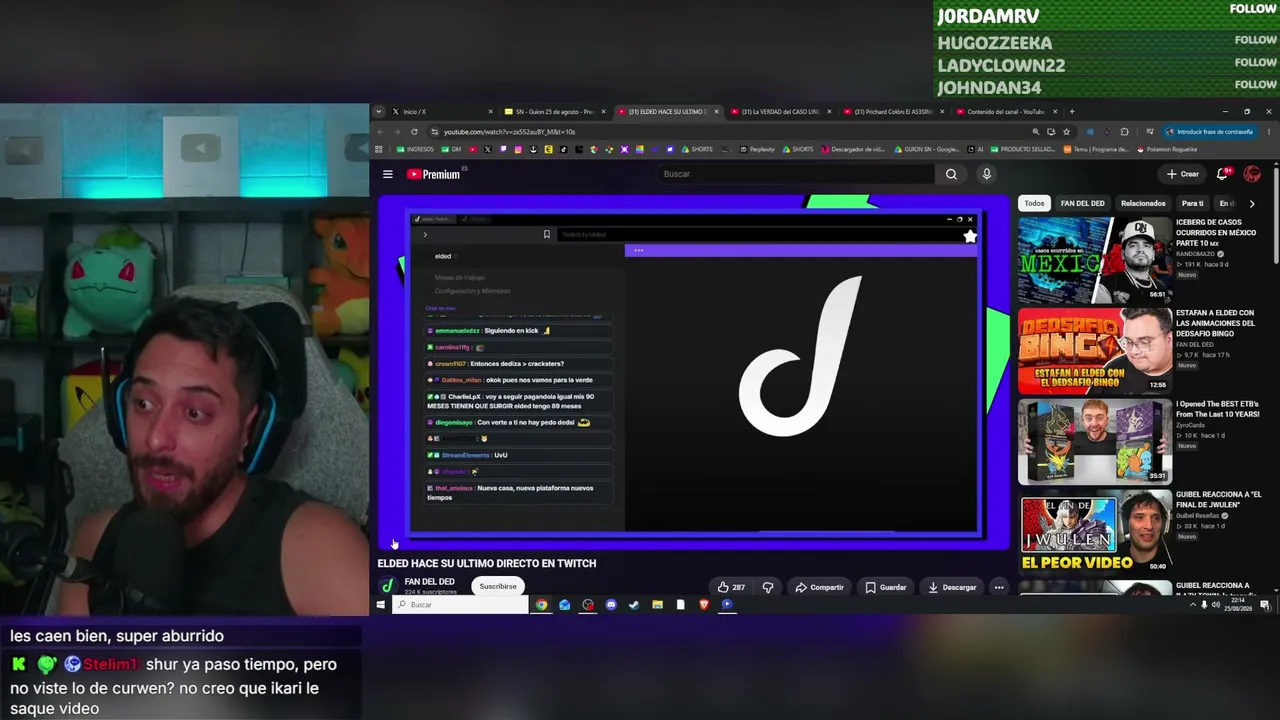Go back in the Chrome browser
Screen dimensions: 1280x720
tap(380, 131)
